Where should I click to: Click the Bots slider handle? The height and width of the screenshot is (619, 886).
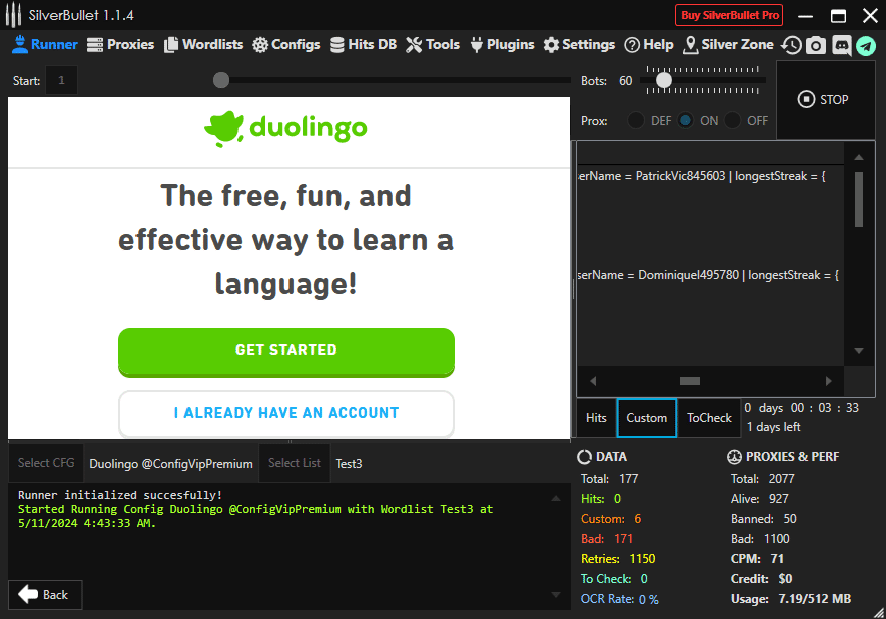(664, 80)
